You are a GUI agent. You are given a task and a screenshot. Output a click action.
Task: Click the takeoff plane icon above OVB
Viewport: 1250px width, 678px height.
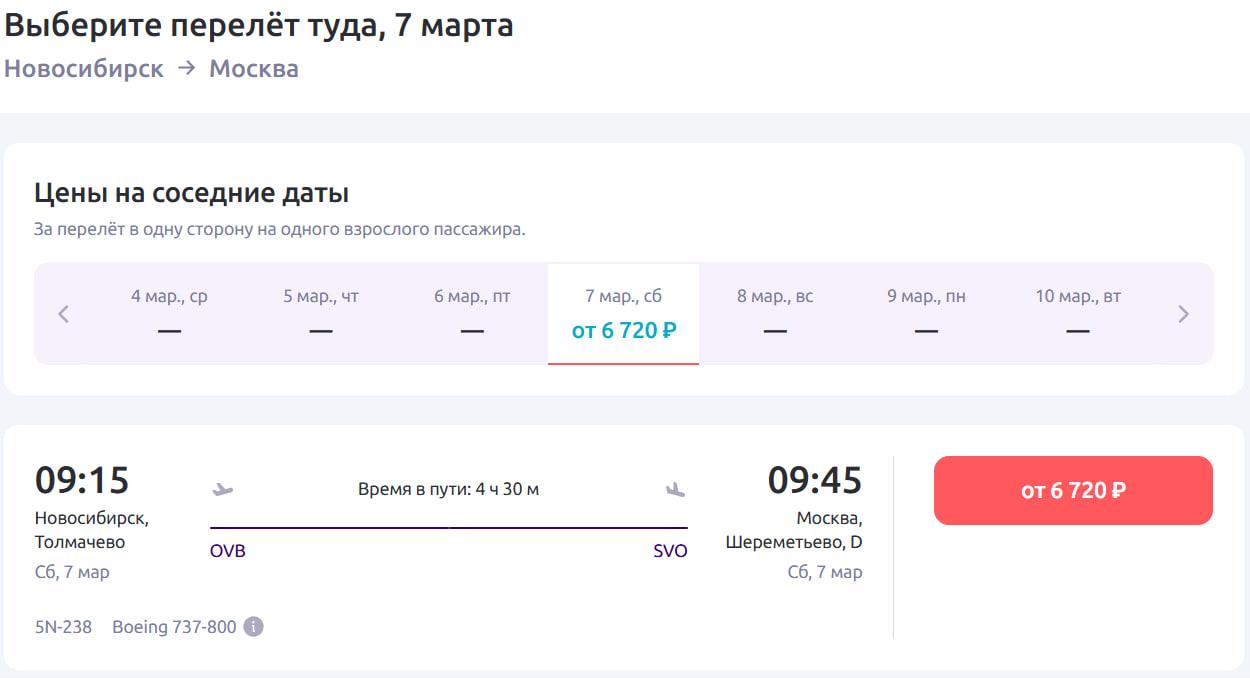223,490
